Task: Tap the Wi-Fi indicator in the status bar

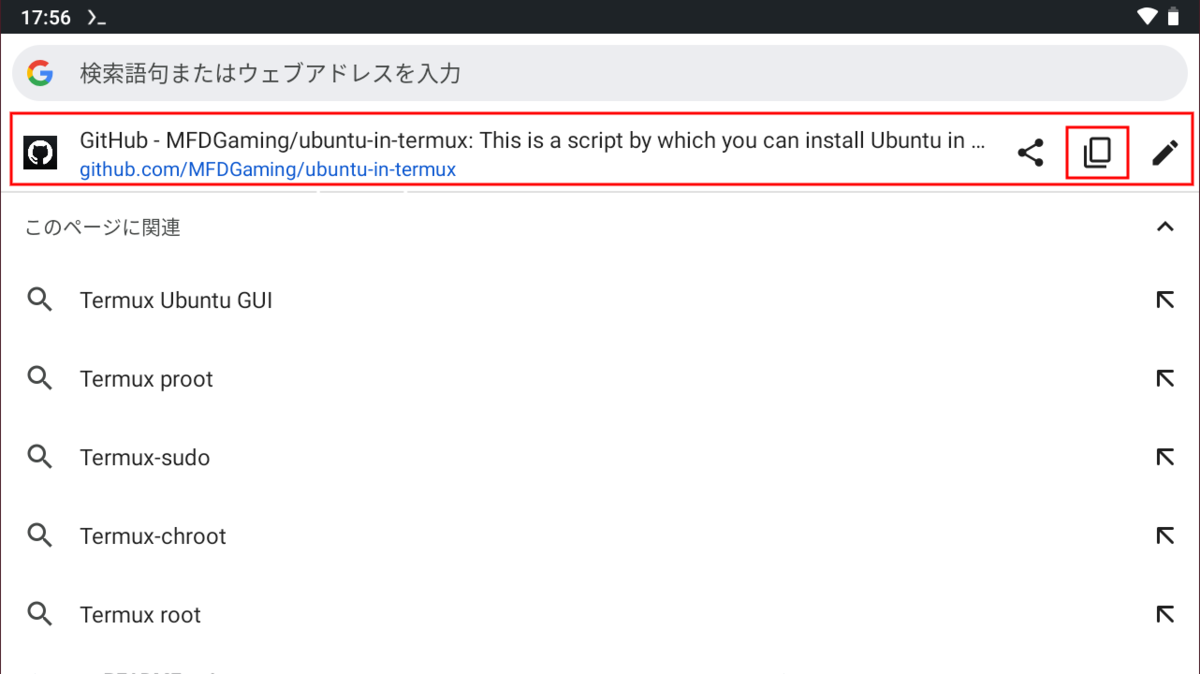Action: (x=1147, y=17)
